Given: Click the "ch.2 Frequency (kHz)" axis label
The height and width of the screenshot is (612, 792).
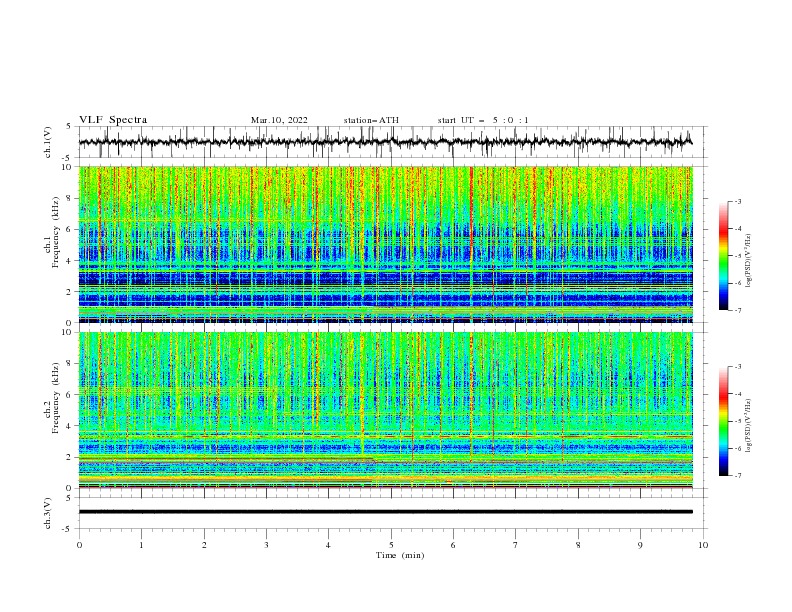Looking at the screenshot, I should pyautogui.click(x=52, y=398).
